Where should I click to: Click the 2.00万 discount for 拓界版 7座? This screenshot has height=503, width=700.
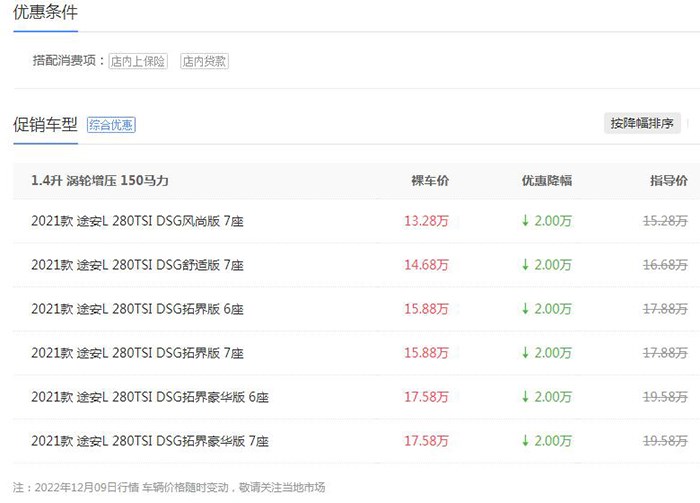pos(547,353)
